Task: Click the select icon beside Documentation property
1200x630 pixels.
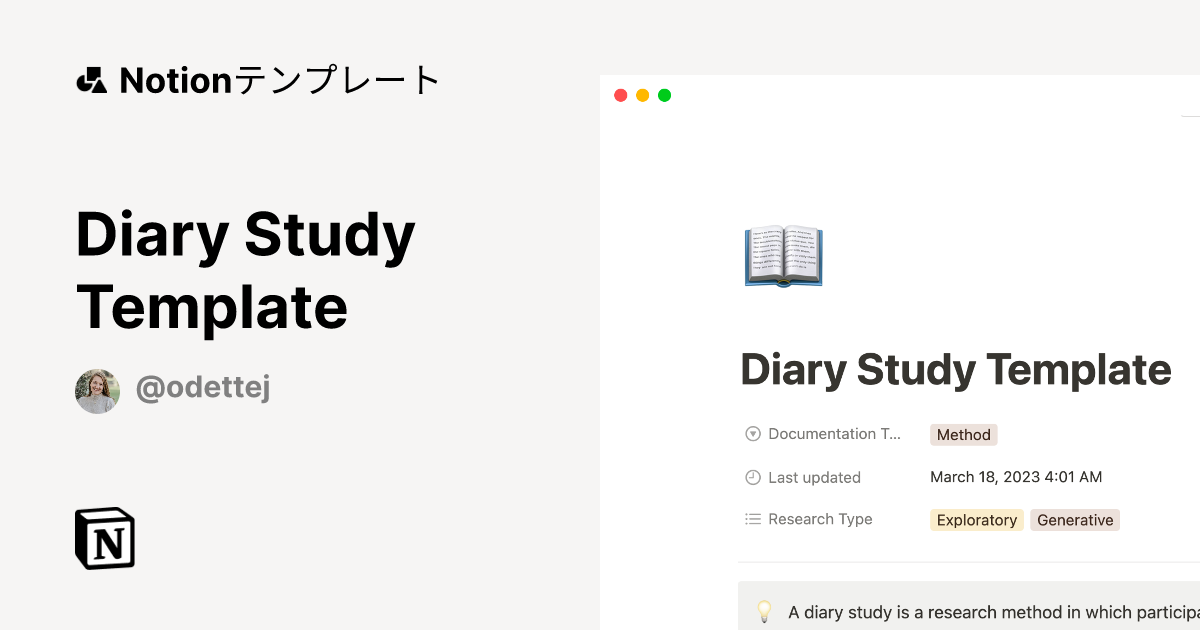Action: [753, 434]
